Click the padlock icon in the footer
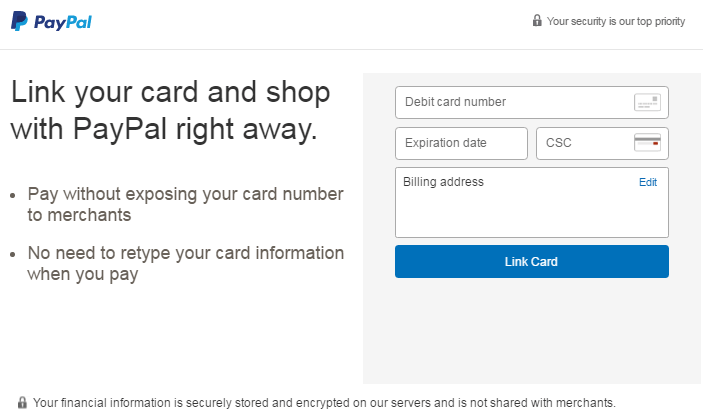 [22, 402]
